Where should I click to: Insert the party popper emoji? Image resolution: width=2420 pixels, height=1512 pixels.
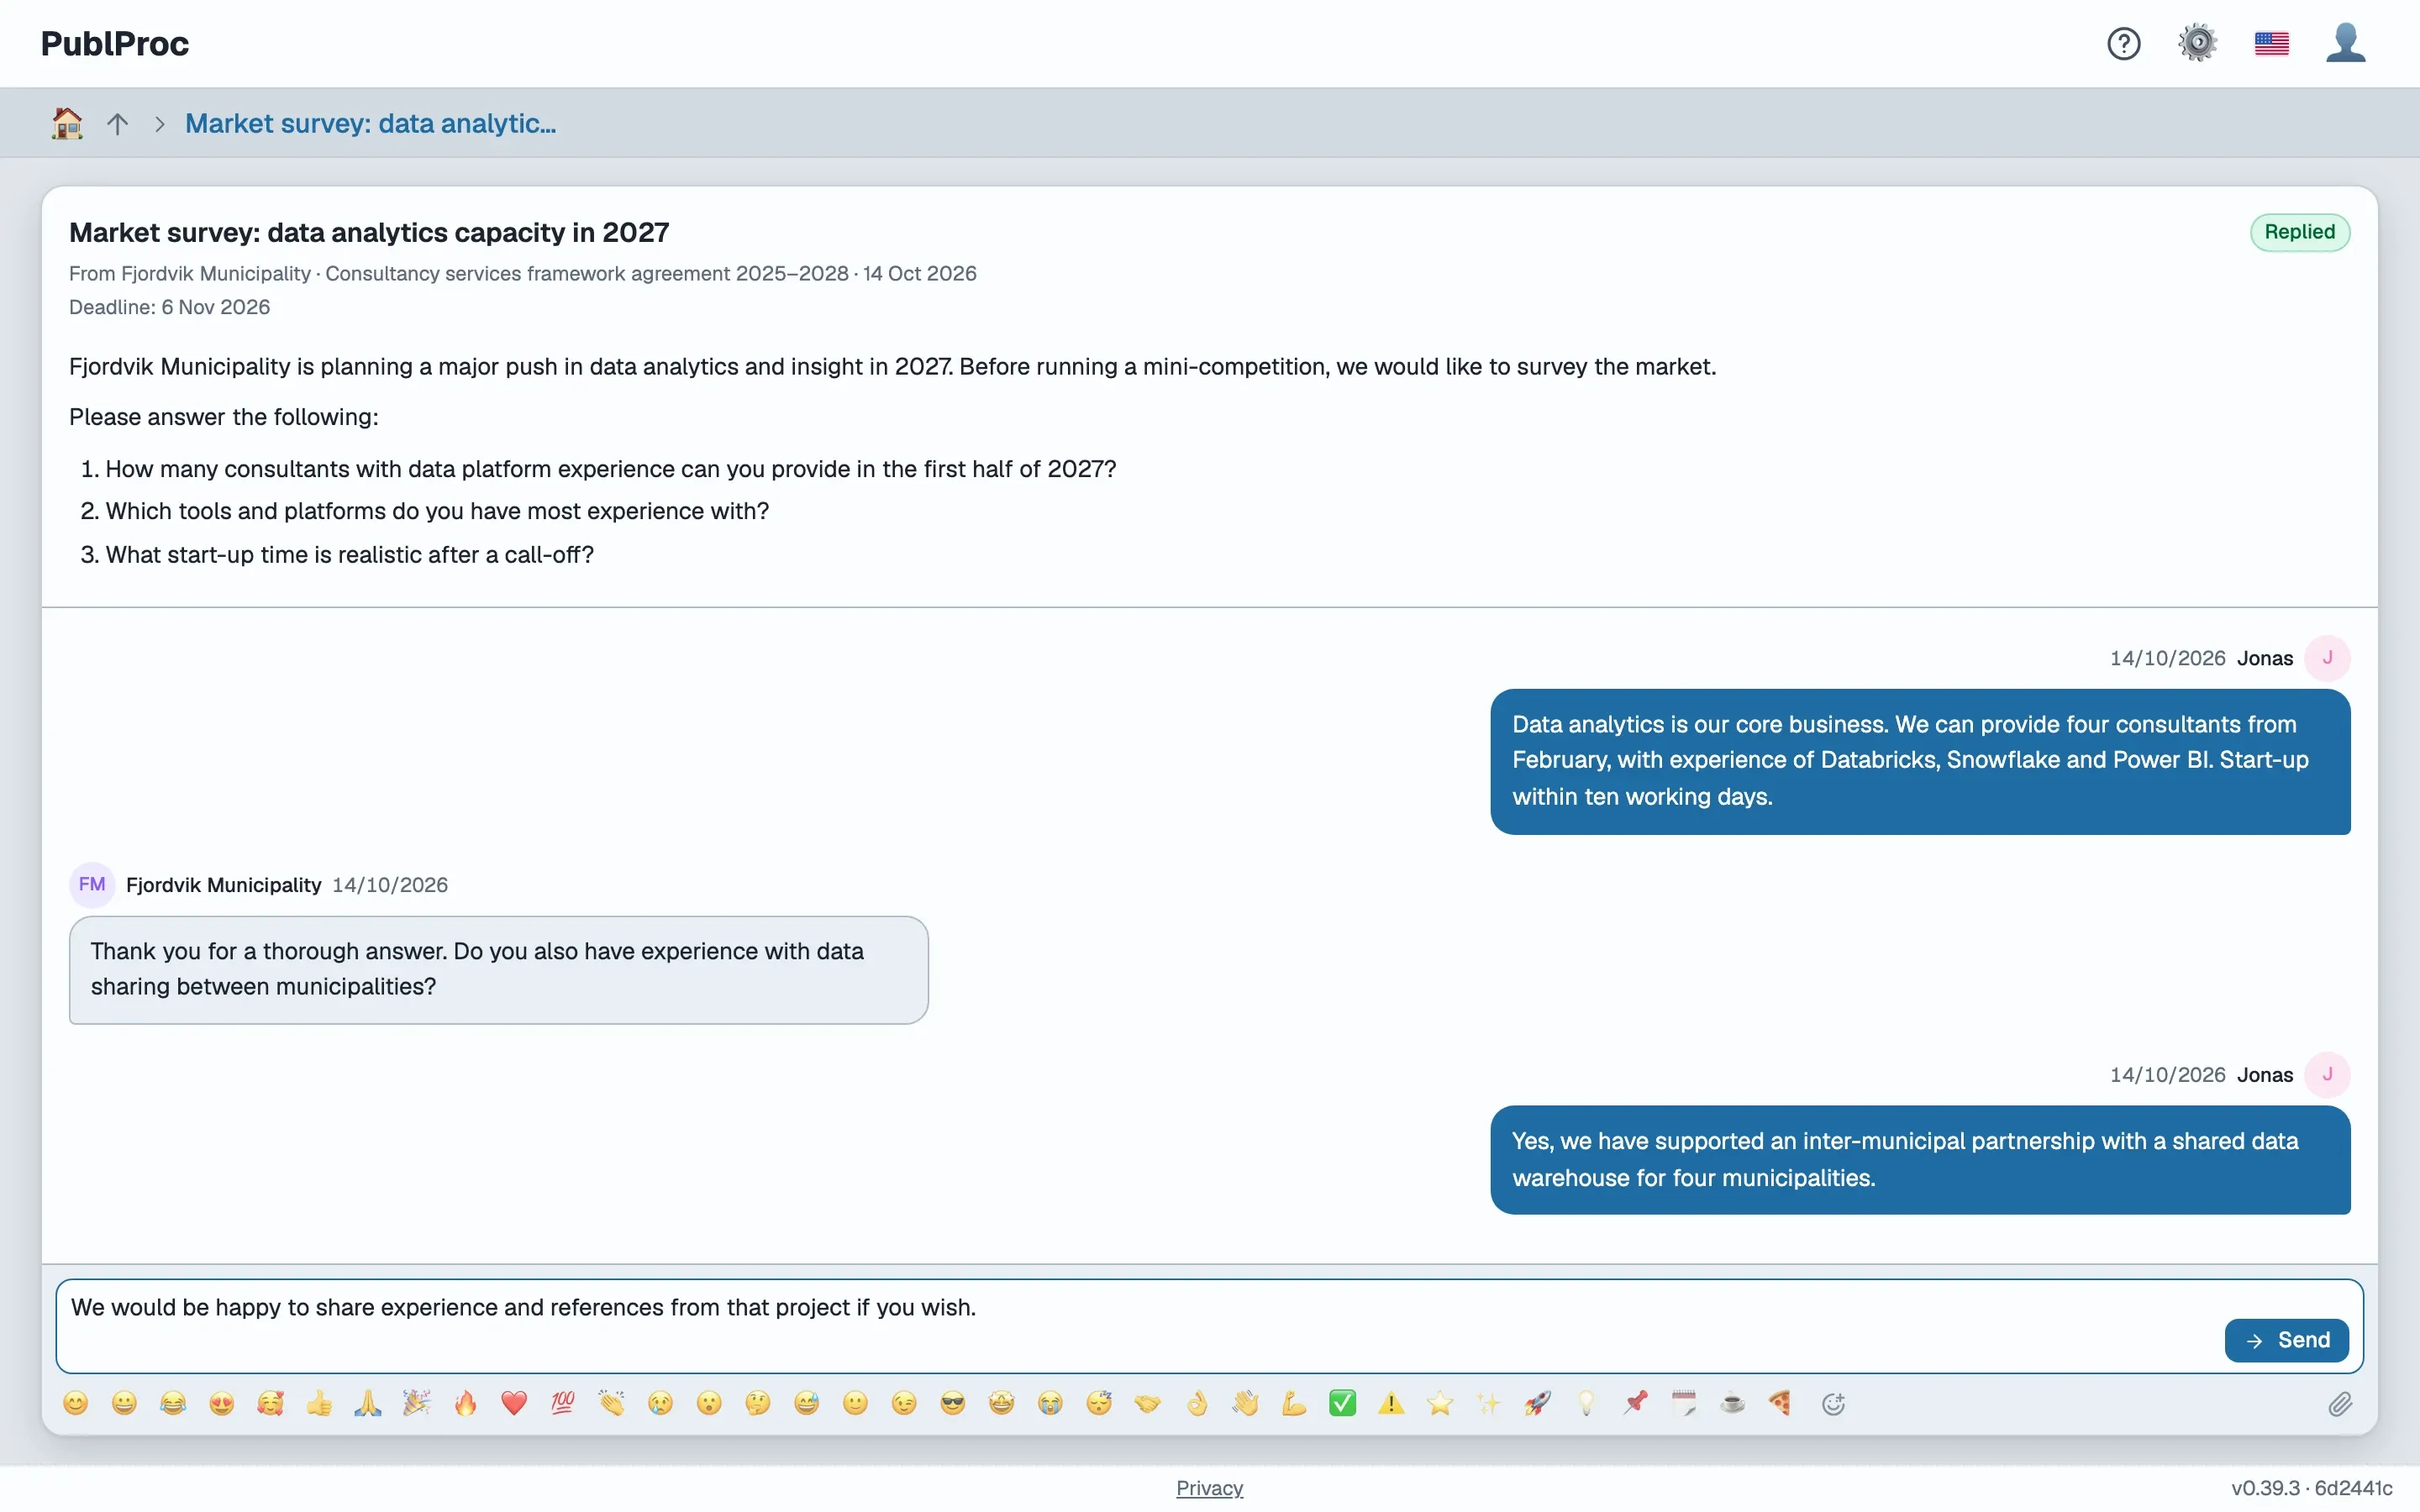tap(416, 1404)
